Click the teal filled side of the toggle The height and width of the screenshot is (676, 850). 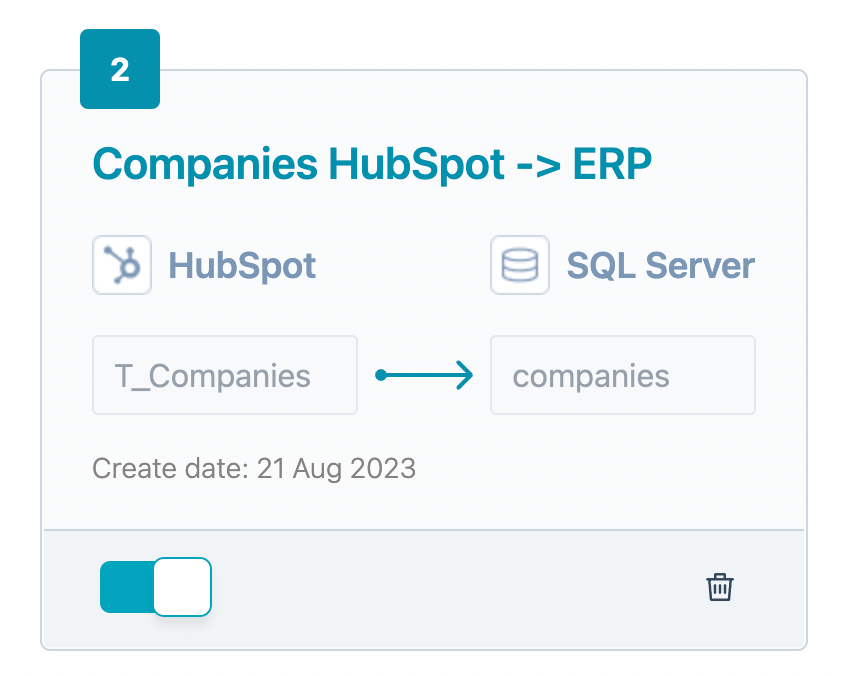point(126,587)
